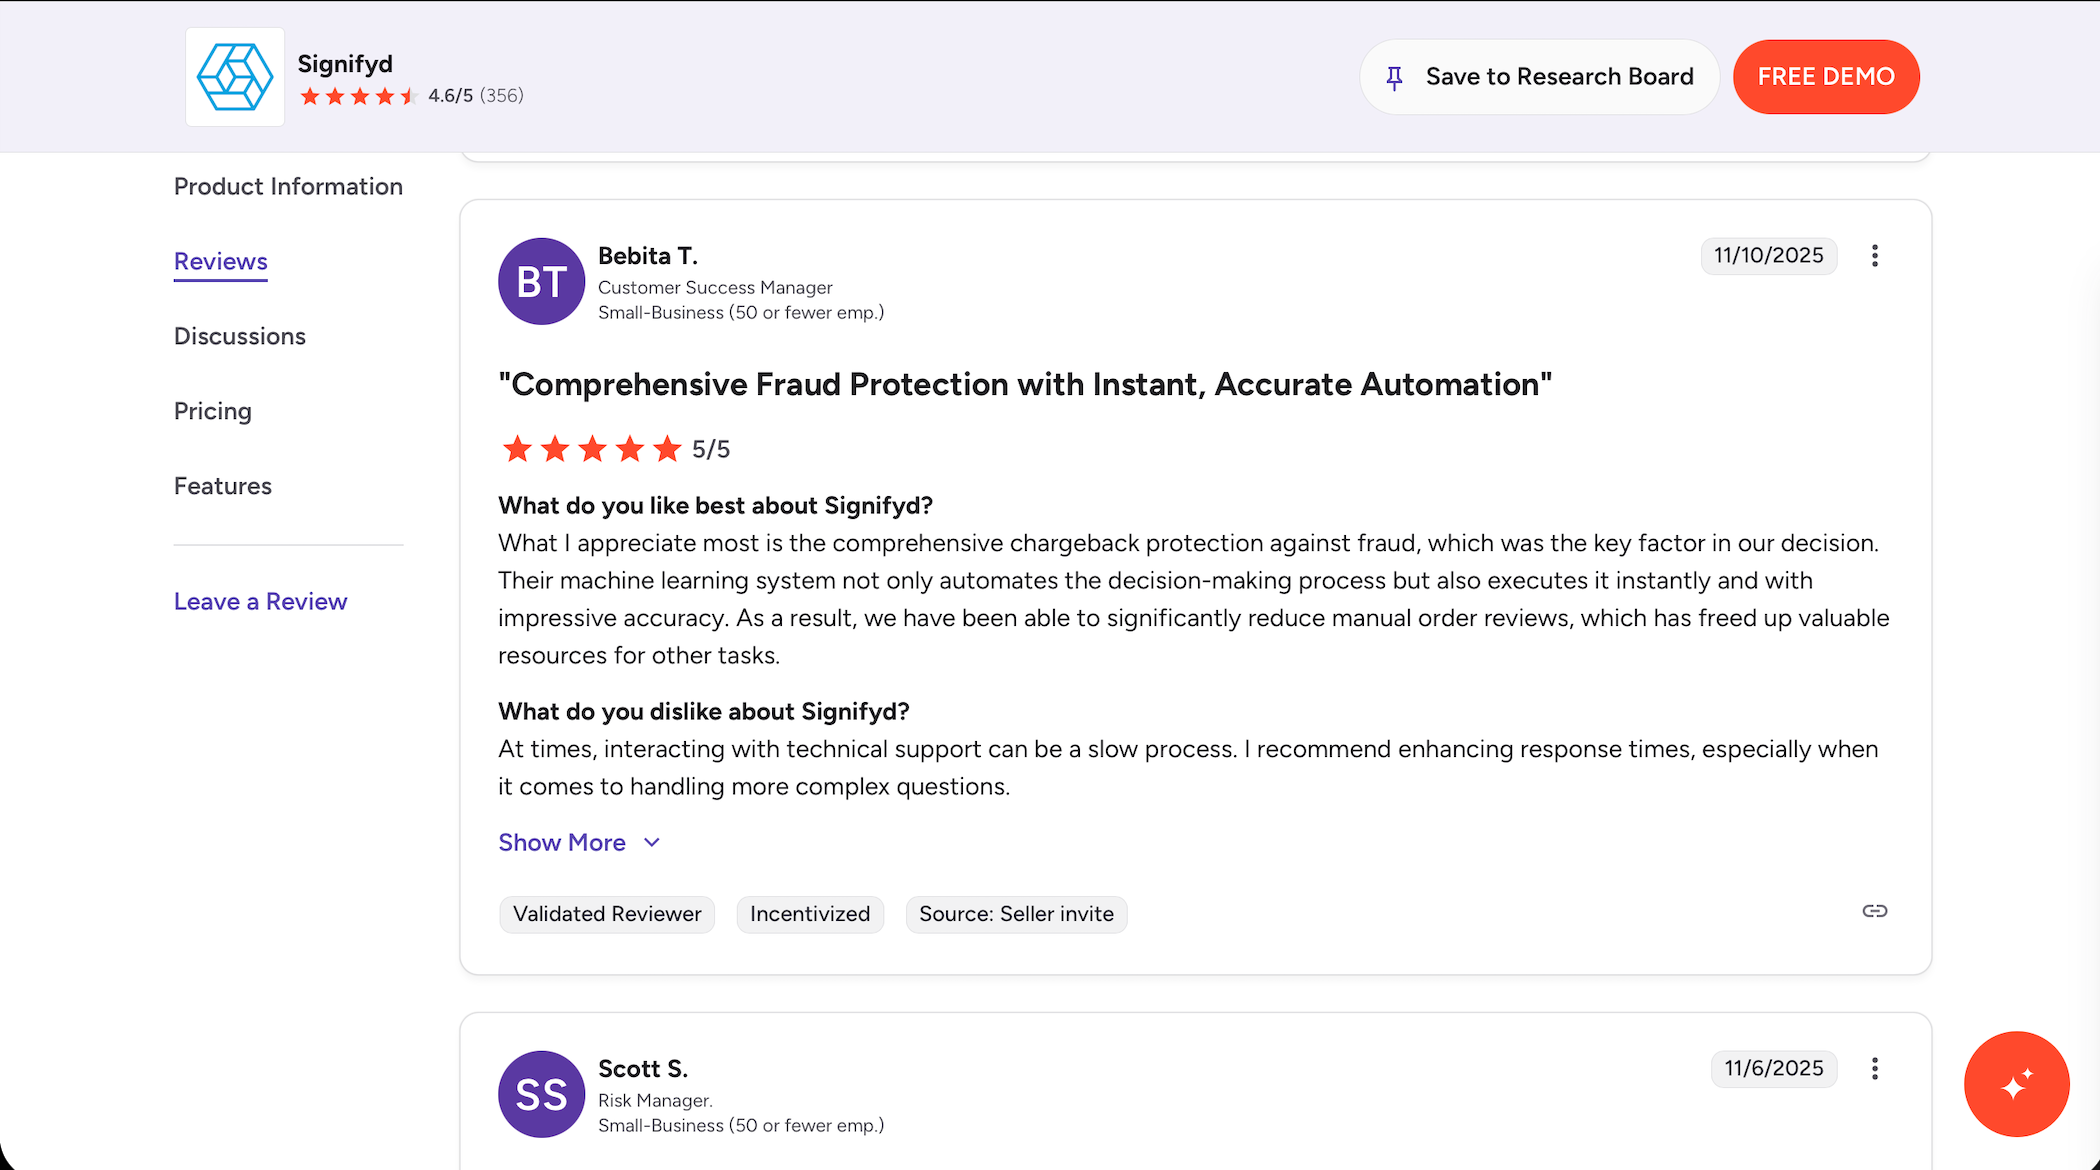
Task: Copy link icon for Bebita T.'s review
Action: 1875,911
